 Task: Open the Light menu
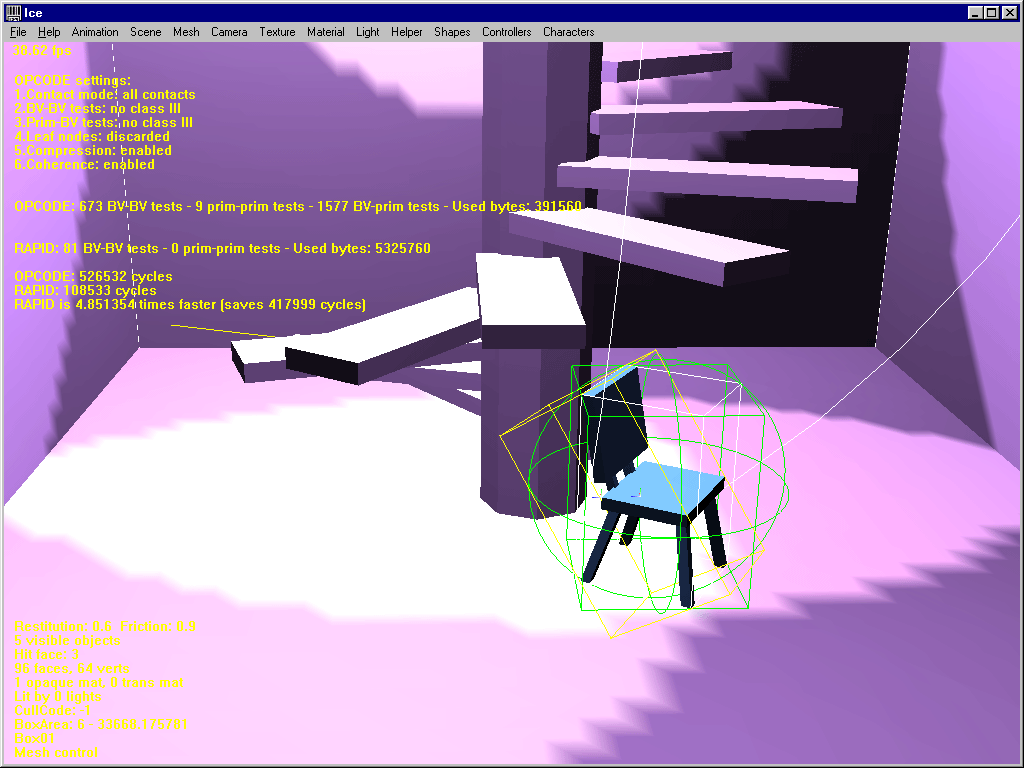click(x=368, y=32)
